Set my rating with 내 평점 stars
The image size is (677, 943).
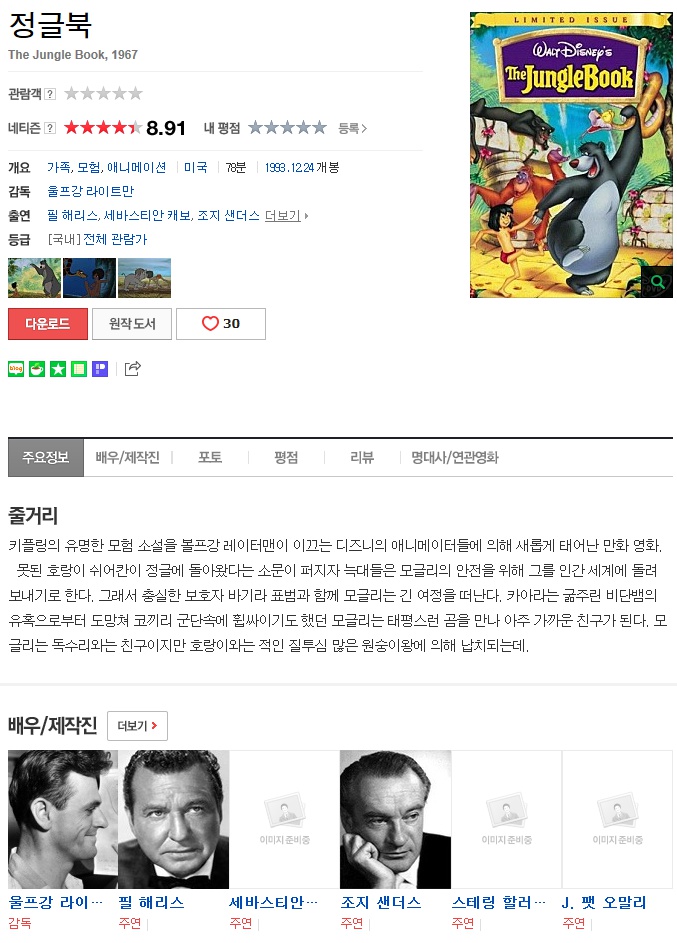[287, 127]
